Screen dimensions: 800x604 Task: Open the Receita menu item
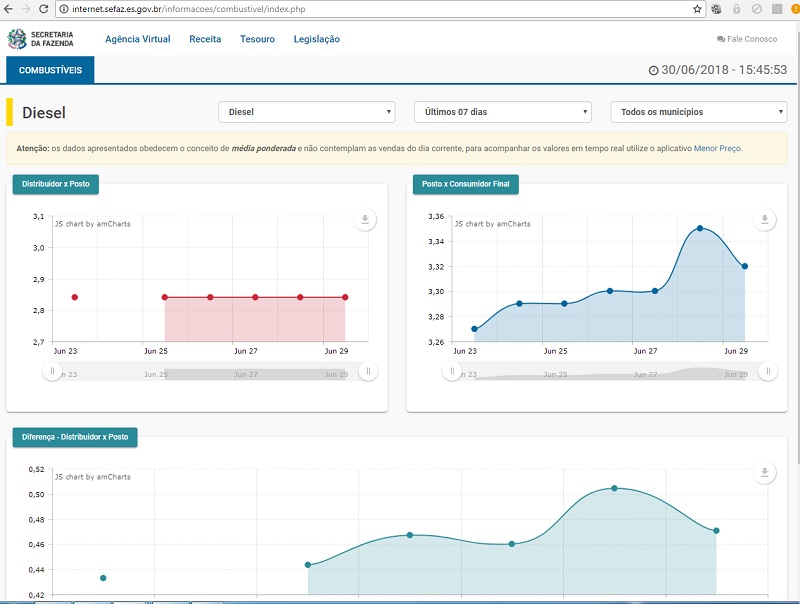[205, 39]
